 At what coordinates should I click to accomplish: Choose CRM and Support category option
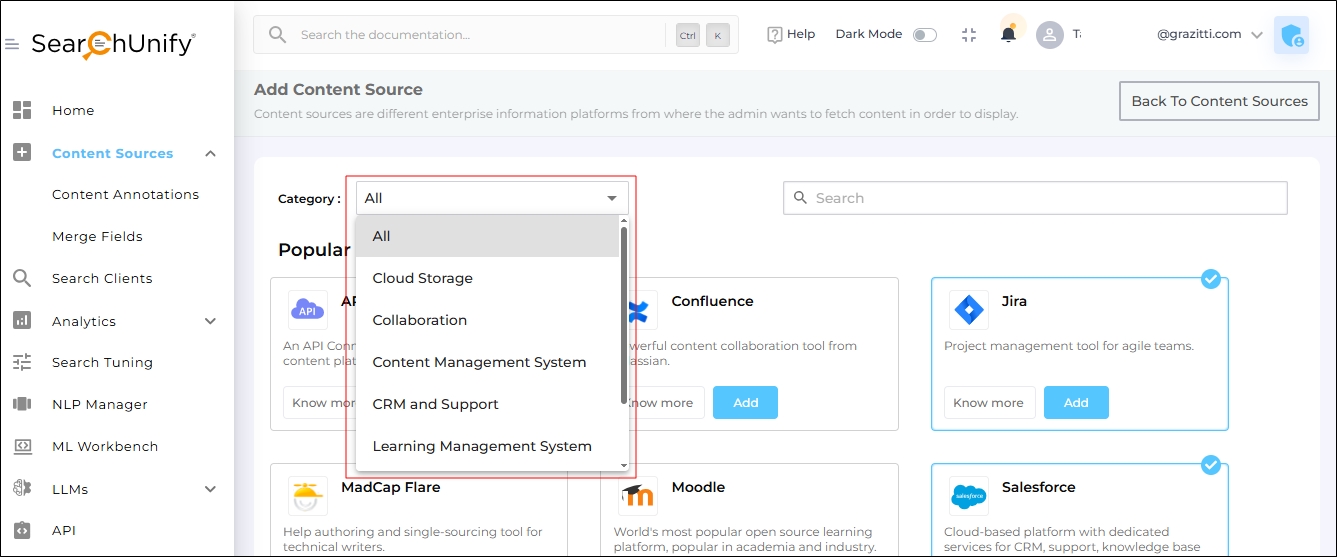coord(436,404)
